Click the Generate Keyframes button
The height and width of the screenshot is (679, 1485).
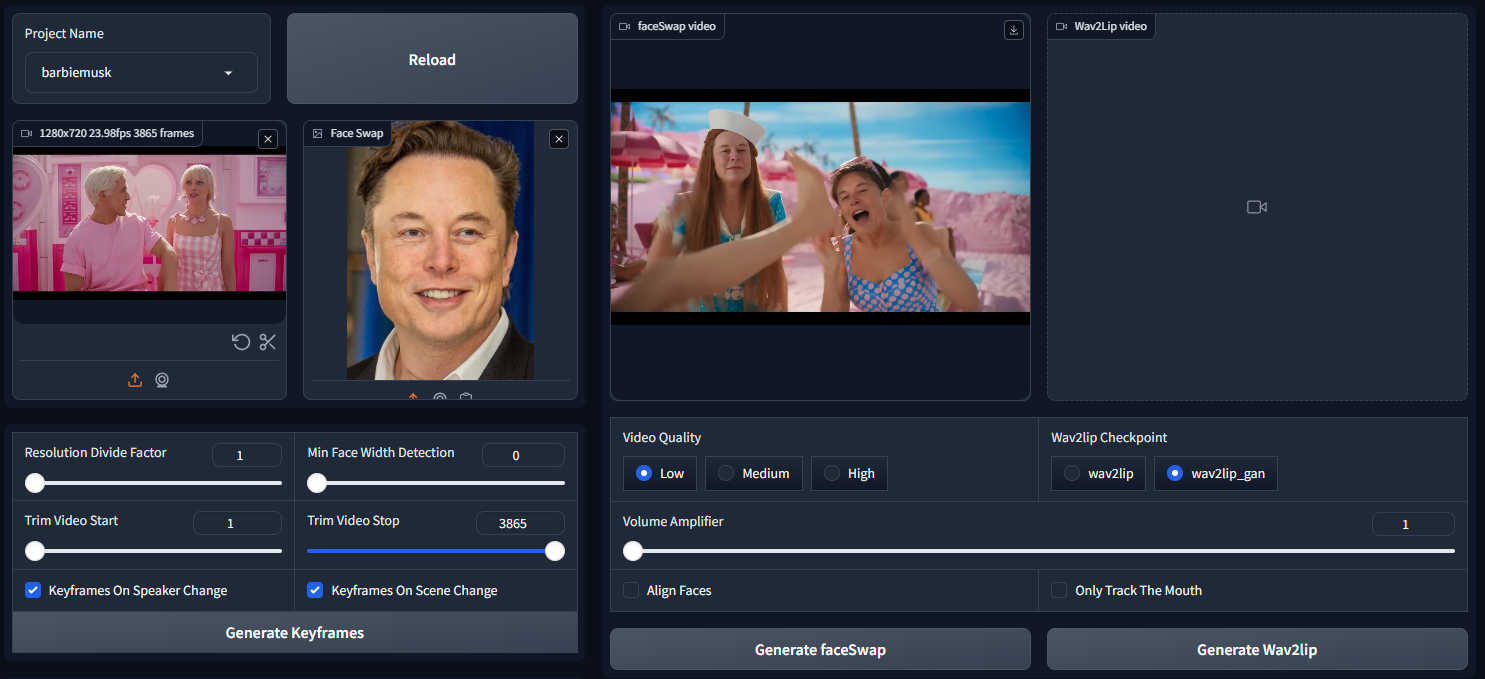click(295, 633)
